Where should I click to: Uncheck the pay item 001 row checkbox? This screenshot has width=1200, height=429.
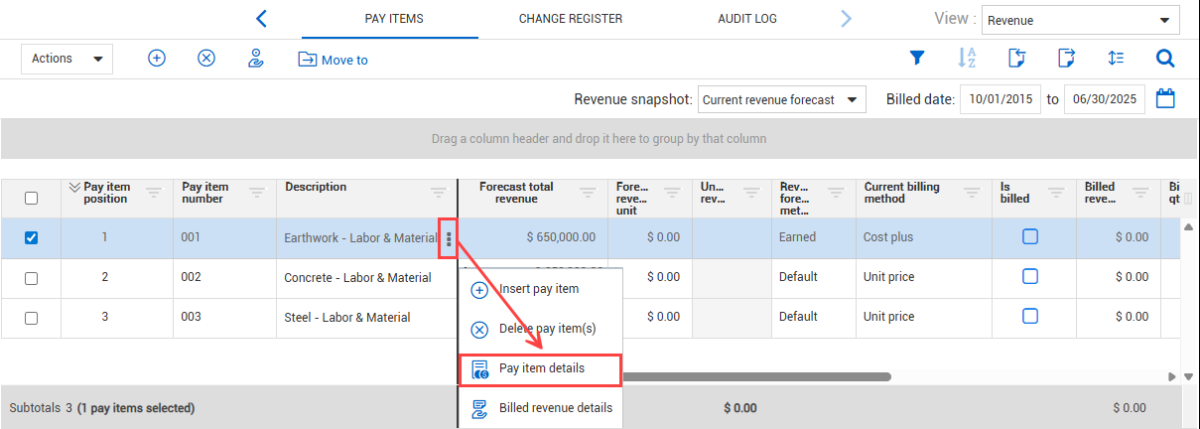tap(31, 238)
